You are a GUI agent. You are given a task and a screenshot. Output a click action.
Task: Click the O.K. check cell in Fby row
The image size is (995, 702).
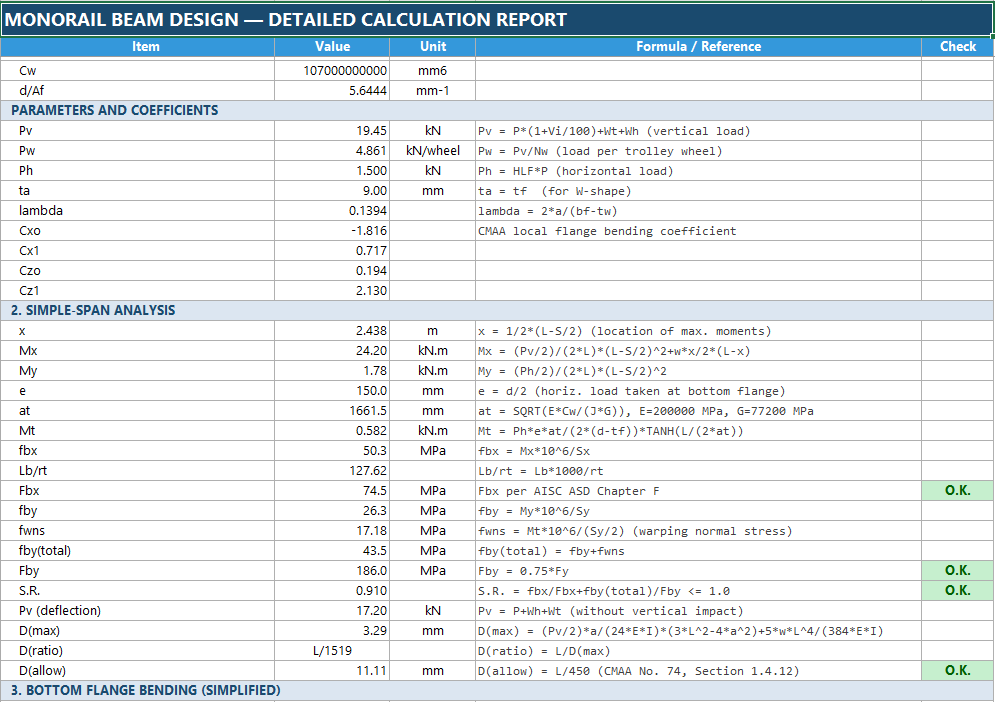(x=958, y=571)
